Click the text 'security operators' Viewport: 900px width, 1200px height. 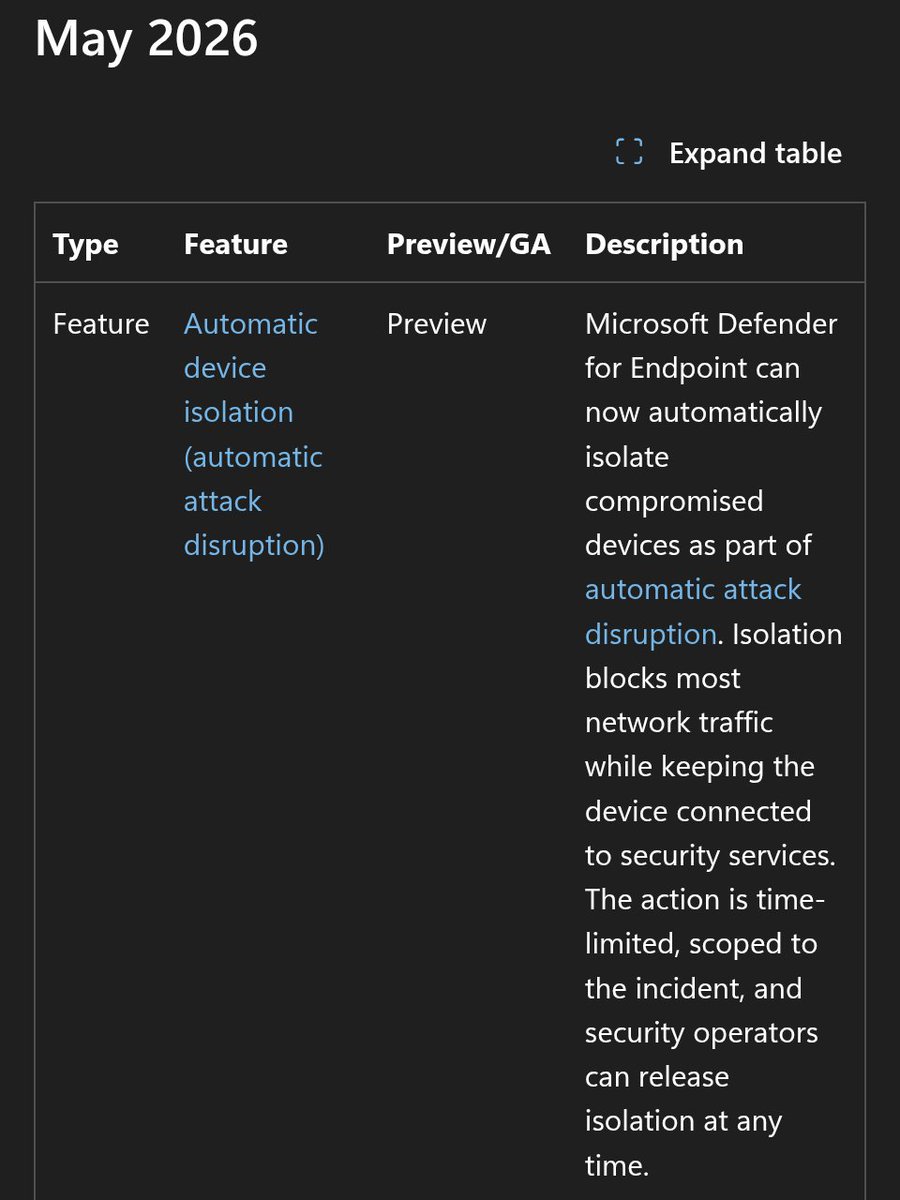(x=701, y=1033)
